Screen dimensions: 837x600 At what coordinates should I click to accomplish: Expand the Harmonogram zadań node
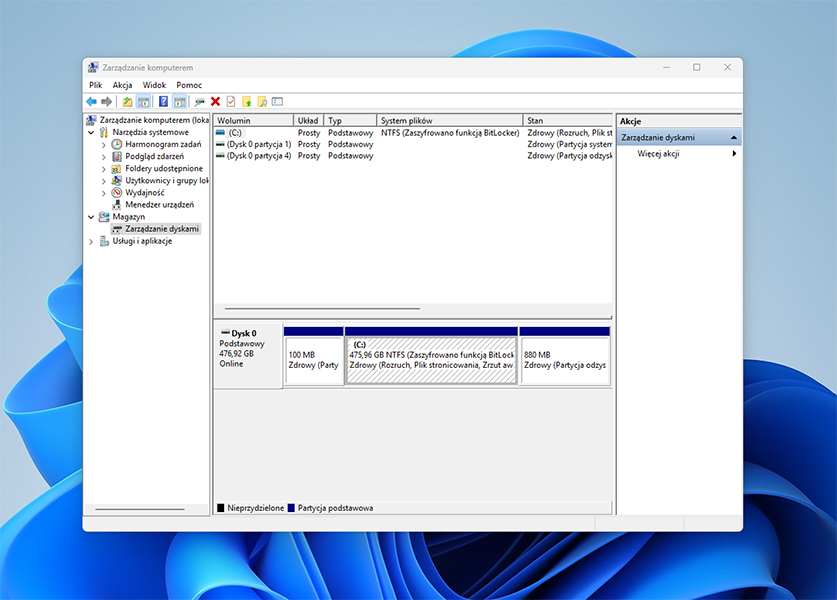pyautogui.click(x=104, y=145)
